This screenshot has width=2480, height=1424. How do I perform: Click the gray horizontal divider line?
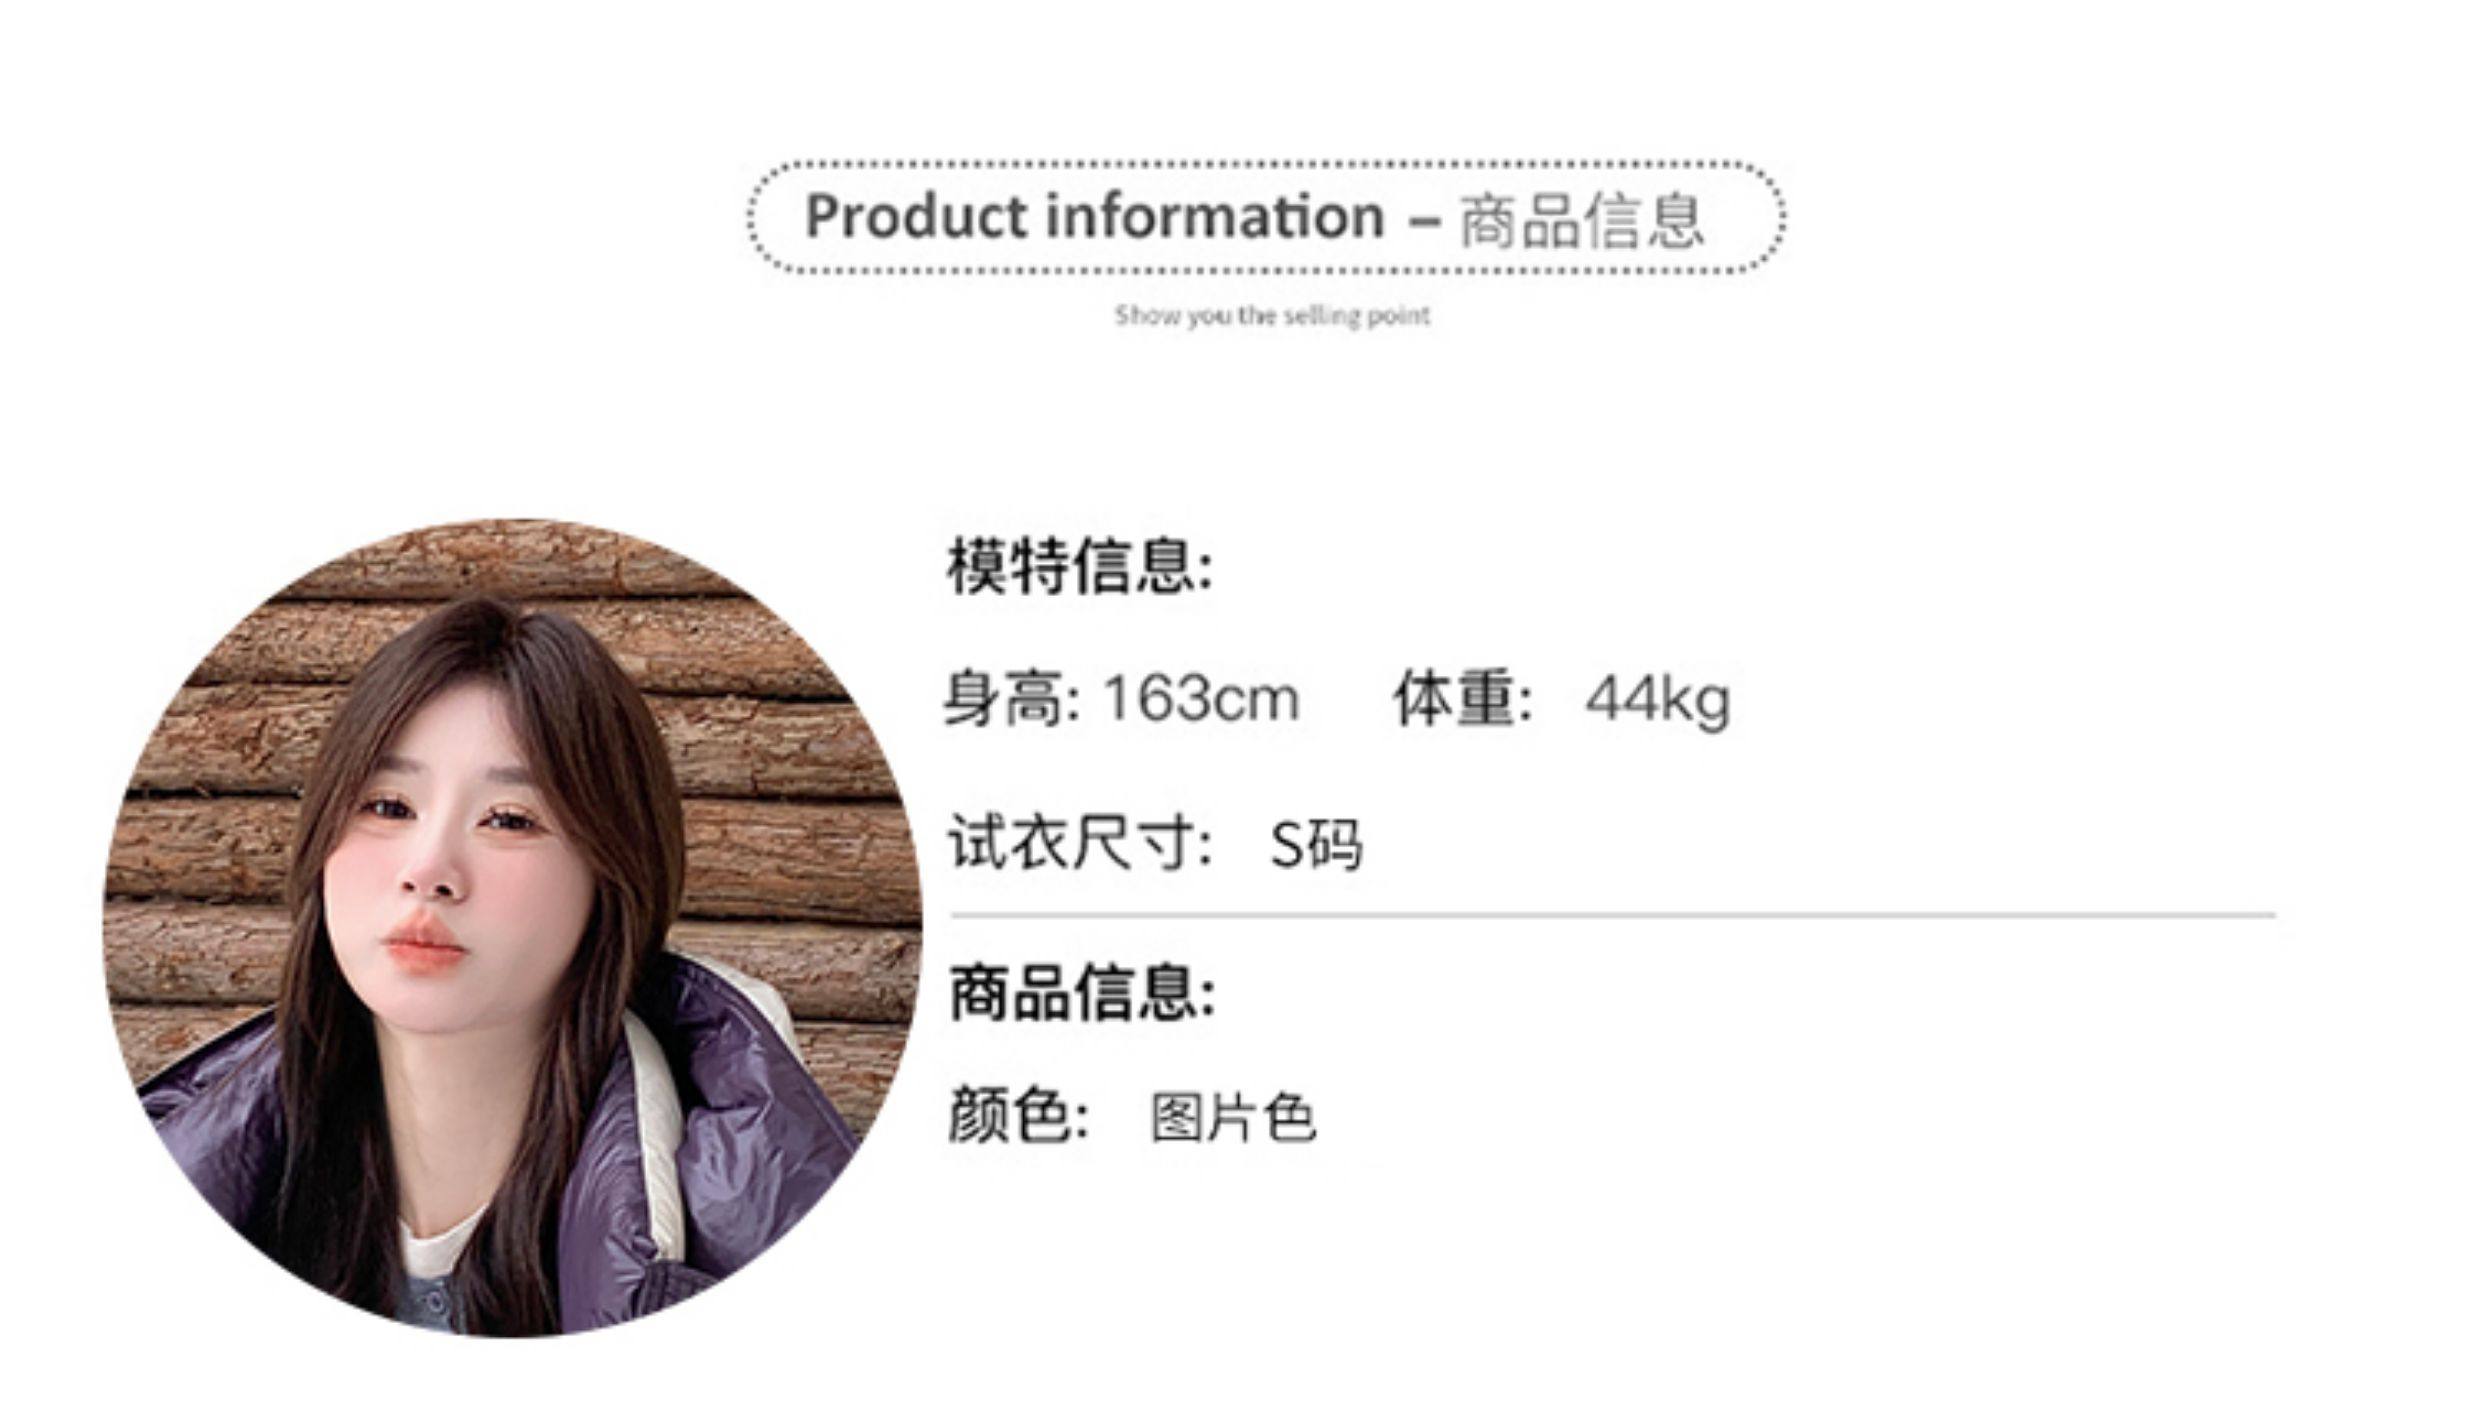tap(1613, 914)
